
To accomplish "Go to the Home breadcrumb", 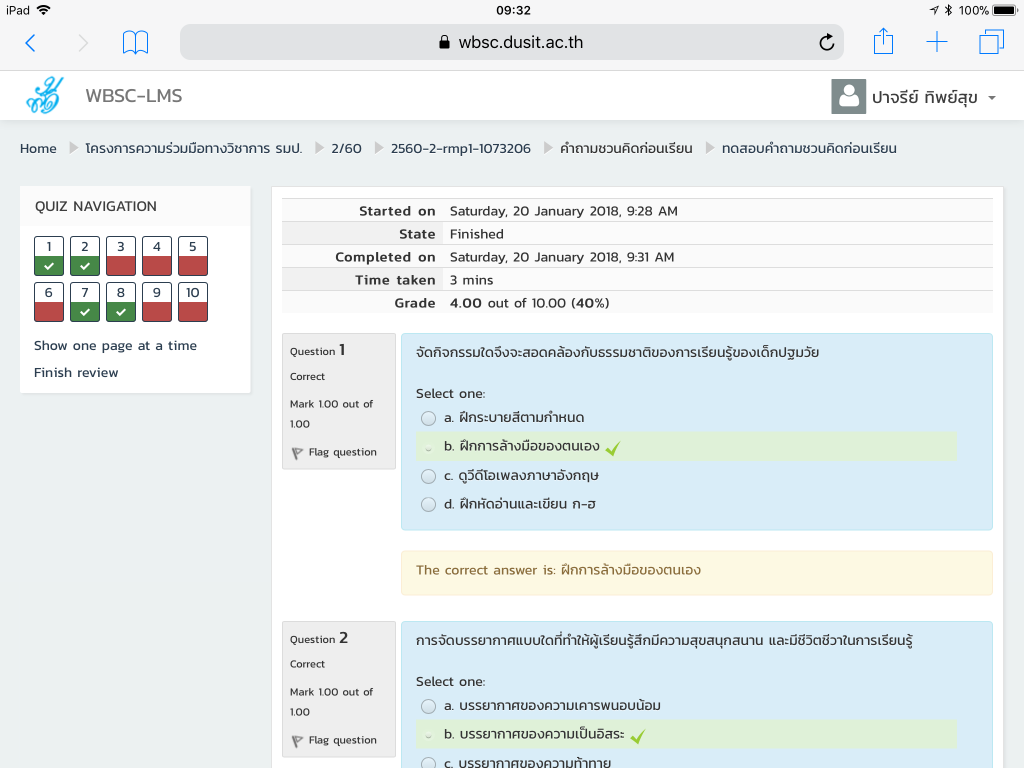I will pyautogui.click(x=38, y=149).
